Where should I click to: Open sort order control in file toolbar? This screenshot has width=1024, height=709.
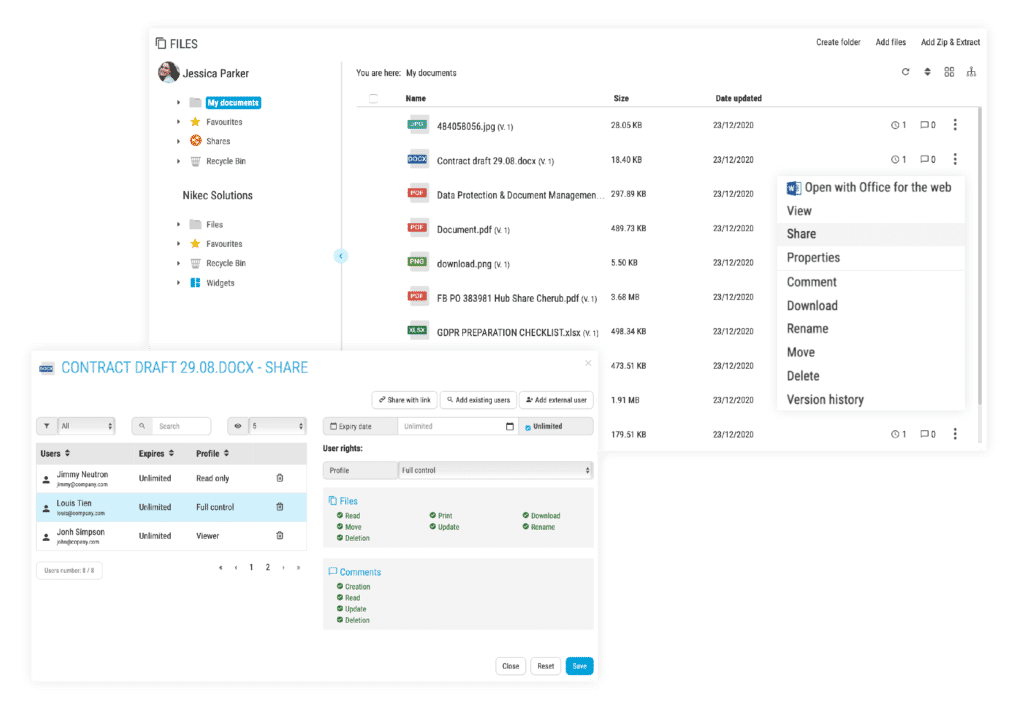tap(927, 72)
